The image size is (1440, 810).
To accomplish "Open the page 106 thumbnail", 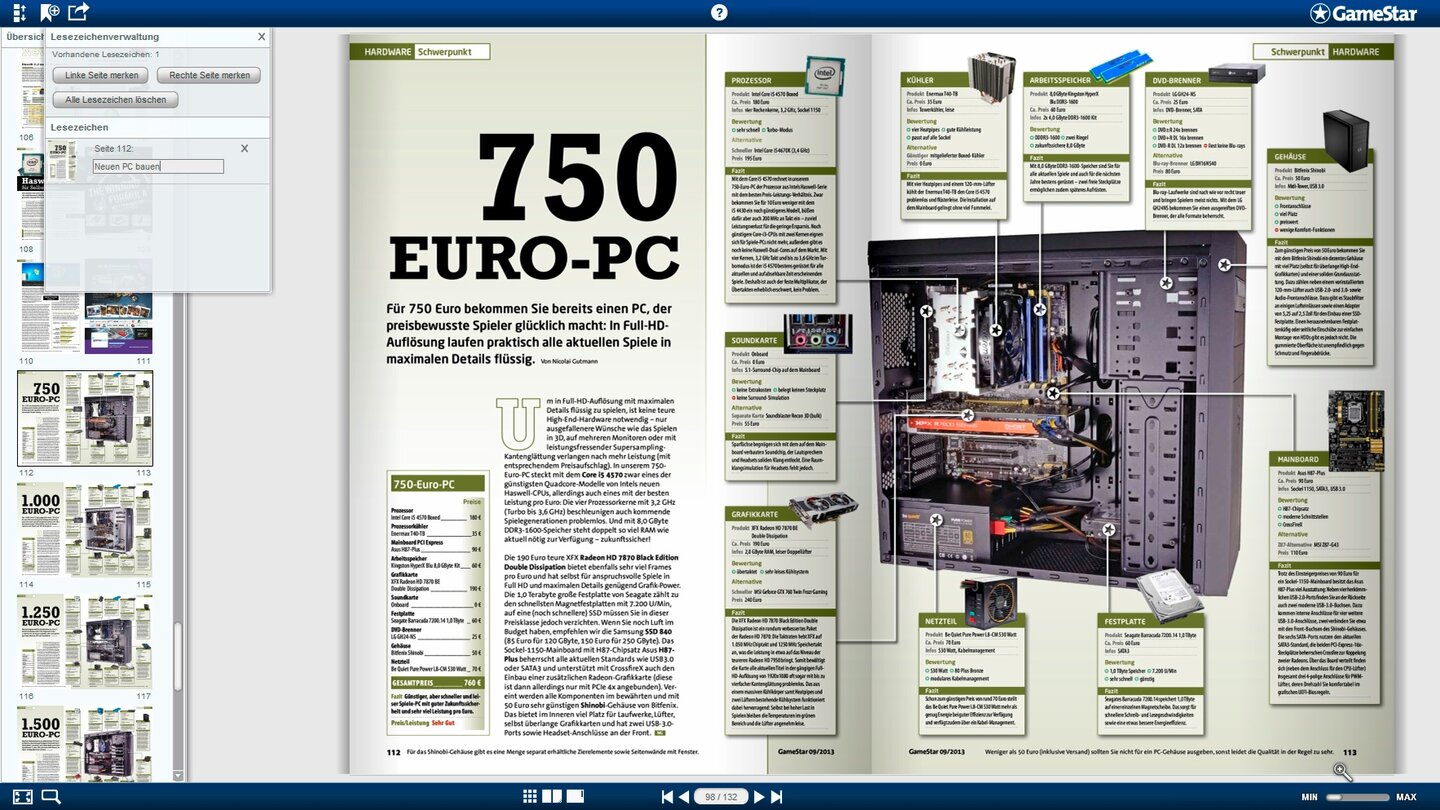I will point(31,90).
